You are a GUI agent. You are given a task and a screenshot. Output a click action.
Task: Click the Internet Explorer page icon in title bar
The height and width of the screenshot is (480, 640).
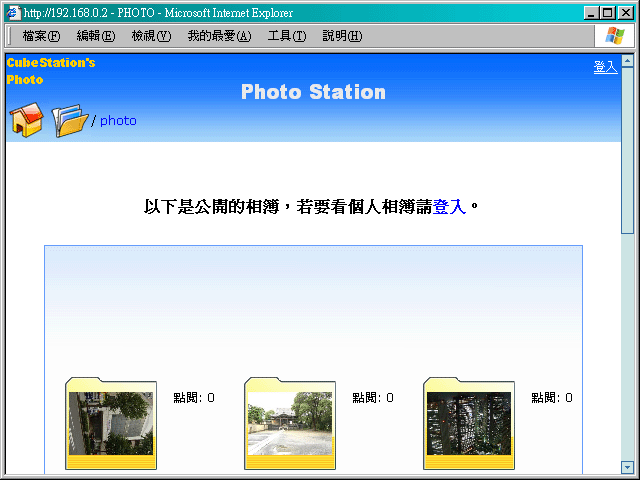(13, 13)
